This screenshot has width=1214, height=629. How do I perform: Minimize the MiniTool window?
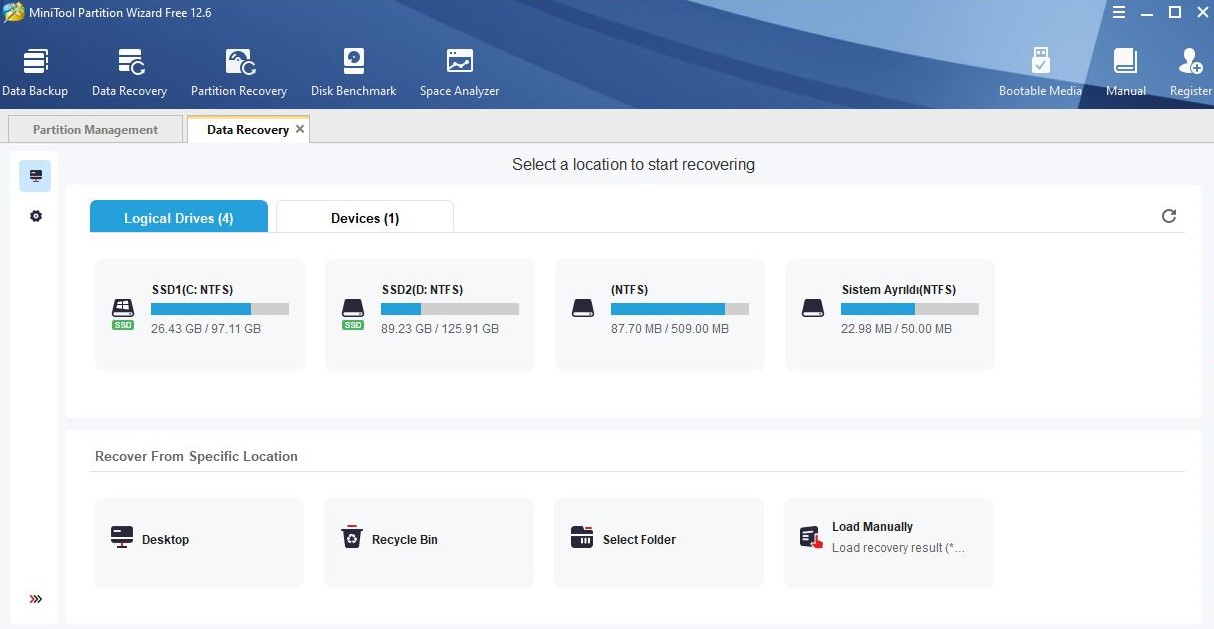coord(1148,13)
